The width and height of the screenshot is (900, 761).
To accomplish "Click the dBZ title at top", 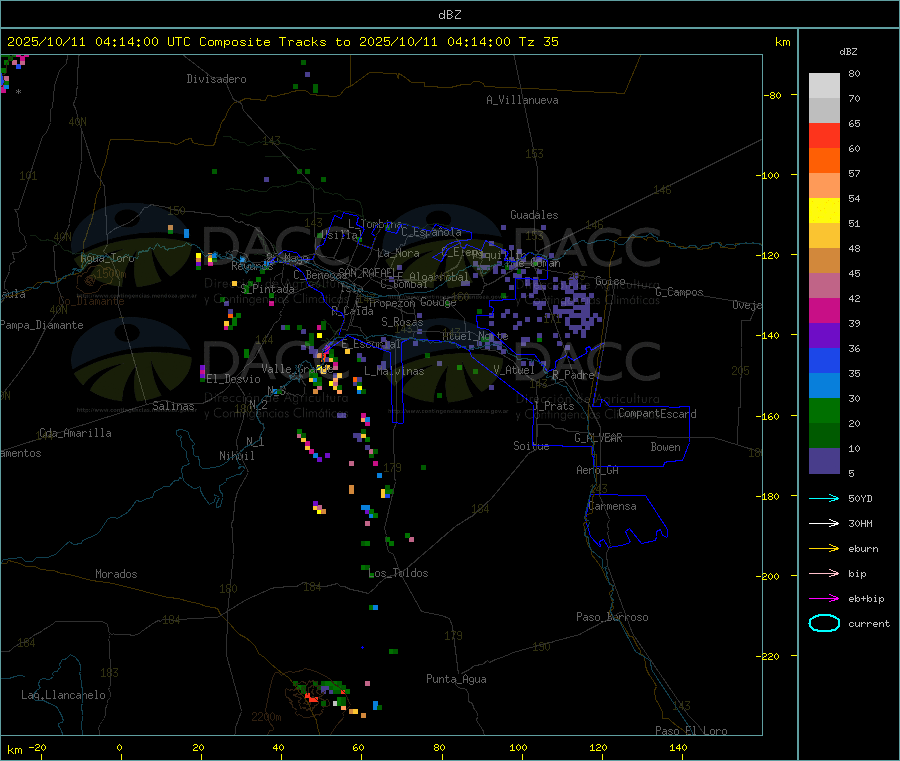I will tap(449, 14).
